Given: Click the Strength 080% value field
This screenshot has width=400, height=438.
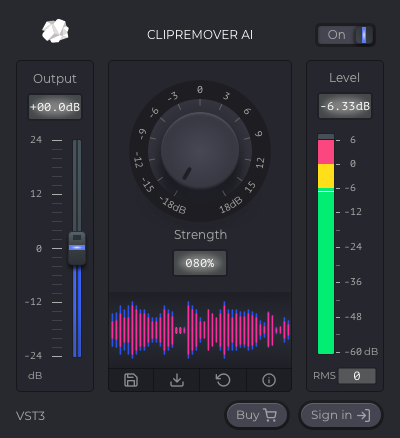Looking at the screenshot, I should [x=200, y=263].
